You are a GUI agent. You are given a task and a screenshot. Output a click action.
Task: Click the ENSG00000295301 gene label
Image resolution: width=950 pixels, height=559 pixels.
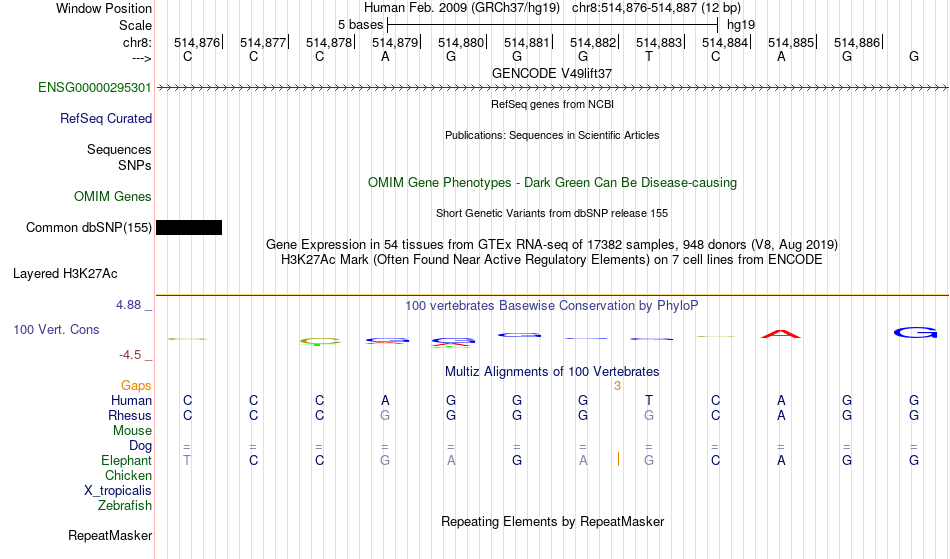95,88
